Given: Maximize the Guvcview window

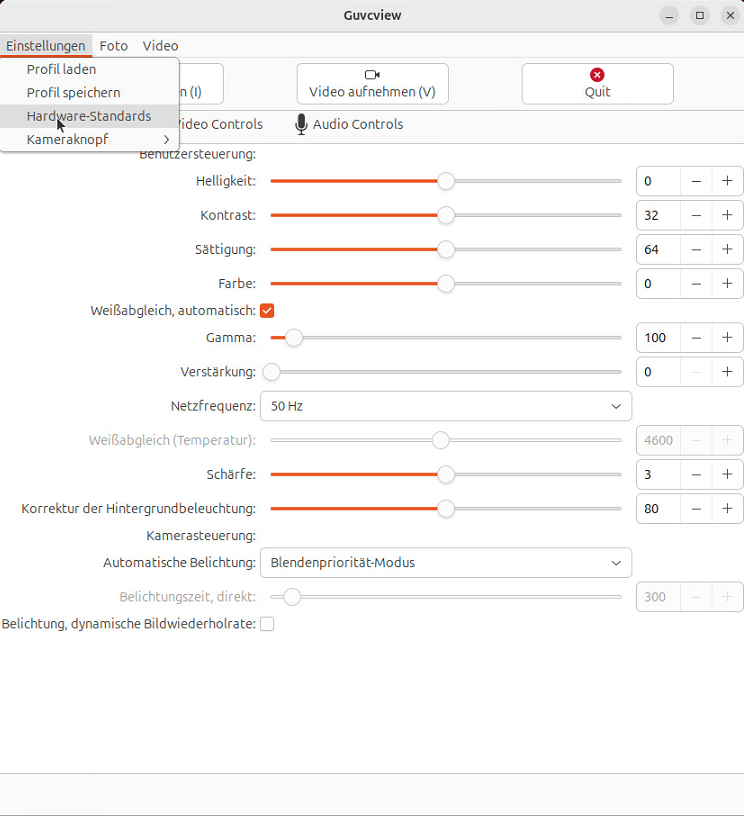Looking at the screenshot, I should [700, 16].
